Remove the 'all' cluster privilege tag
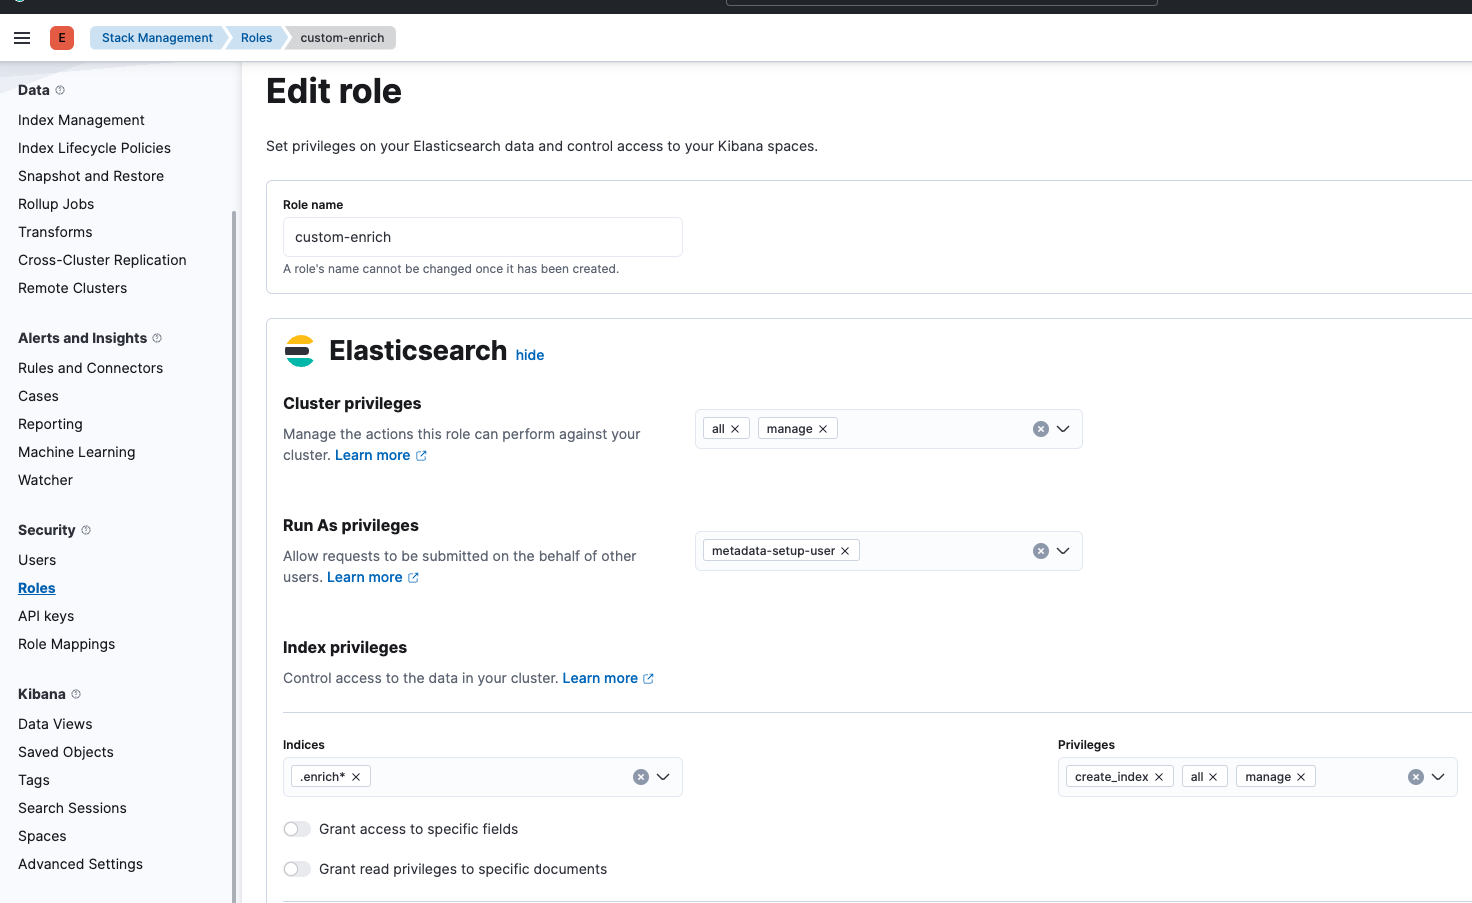 tap(735, 429)
